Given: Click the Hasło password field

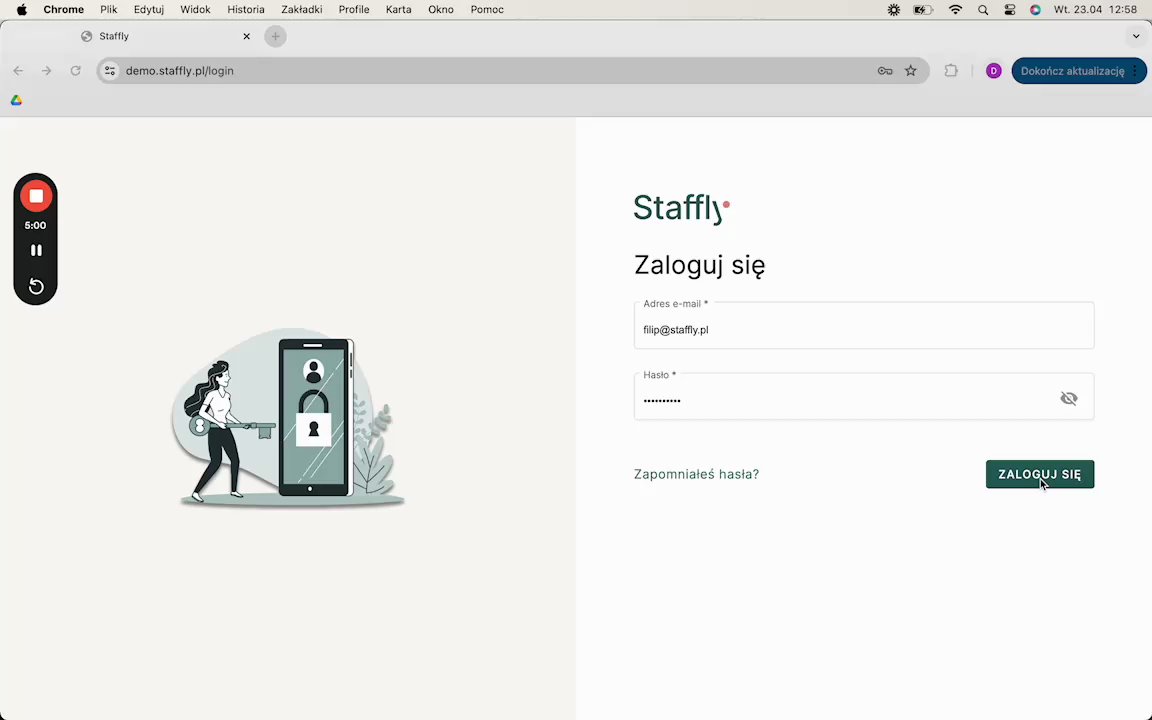Looking at the screenshot, I should point(864,397).
